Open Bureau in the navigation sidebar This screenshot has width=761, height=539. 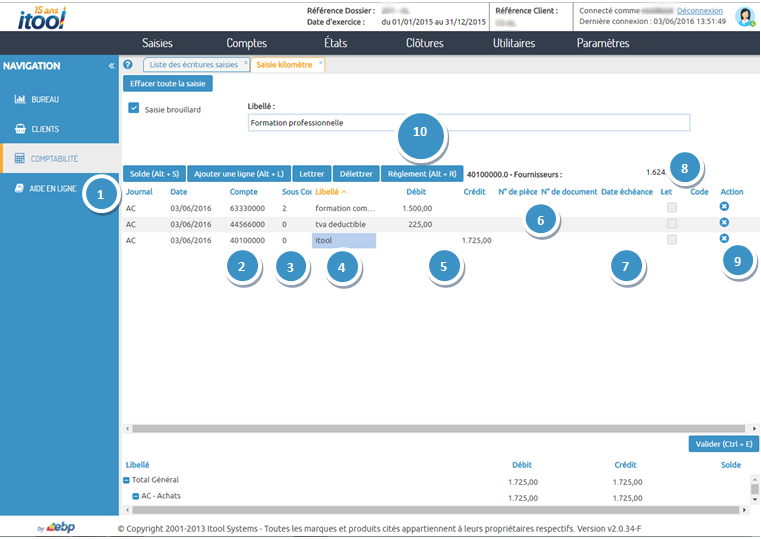45,100
